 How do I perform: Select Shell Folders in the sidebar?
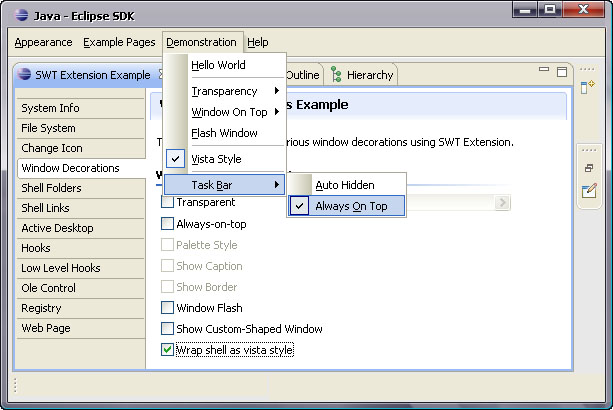coord(81,188)
